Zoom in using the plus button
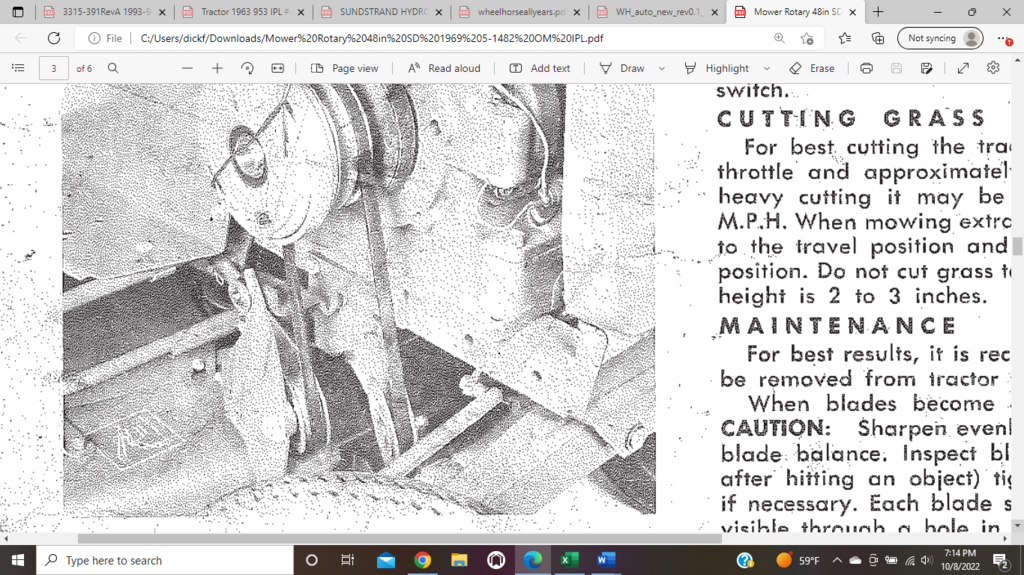1024x575 pixels. (217, 68)
